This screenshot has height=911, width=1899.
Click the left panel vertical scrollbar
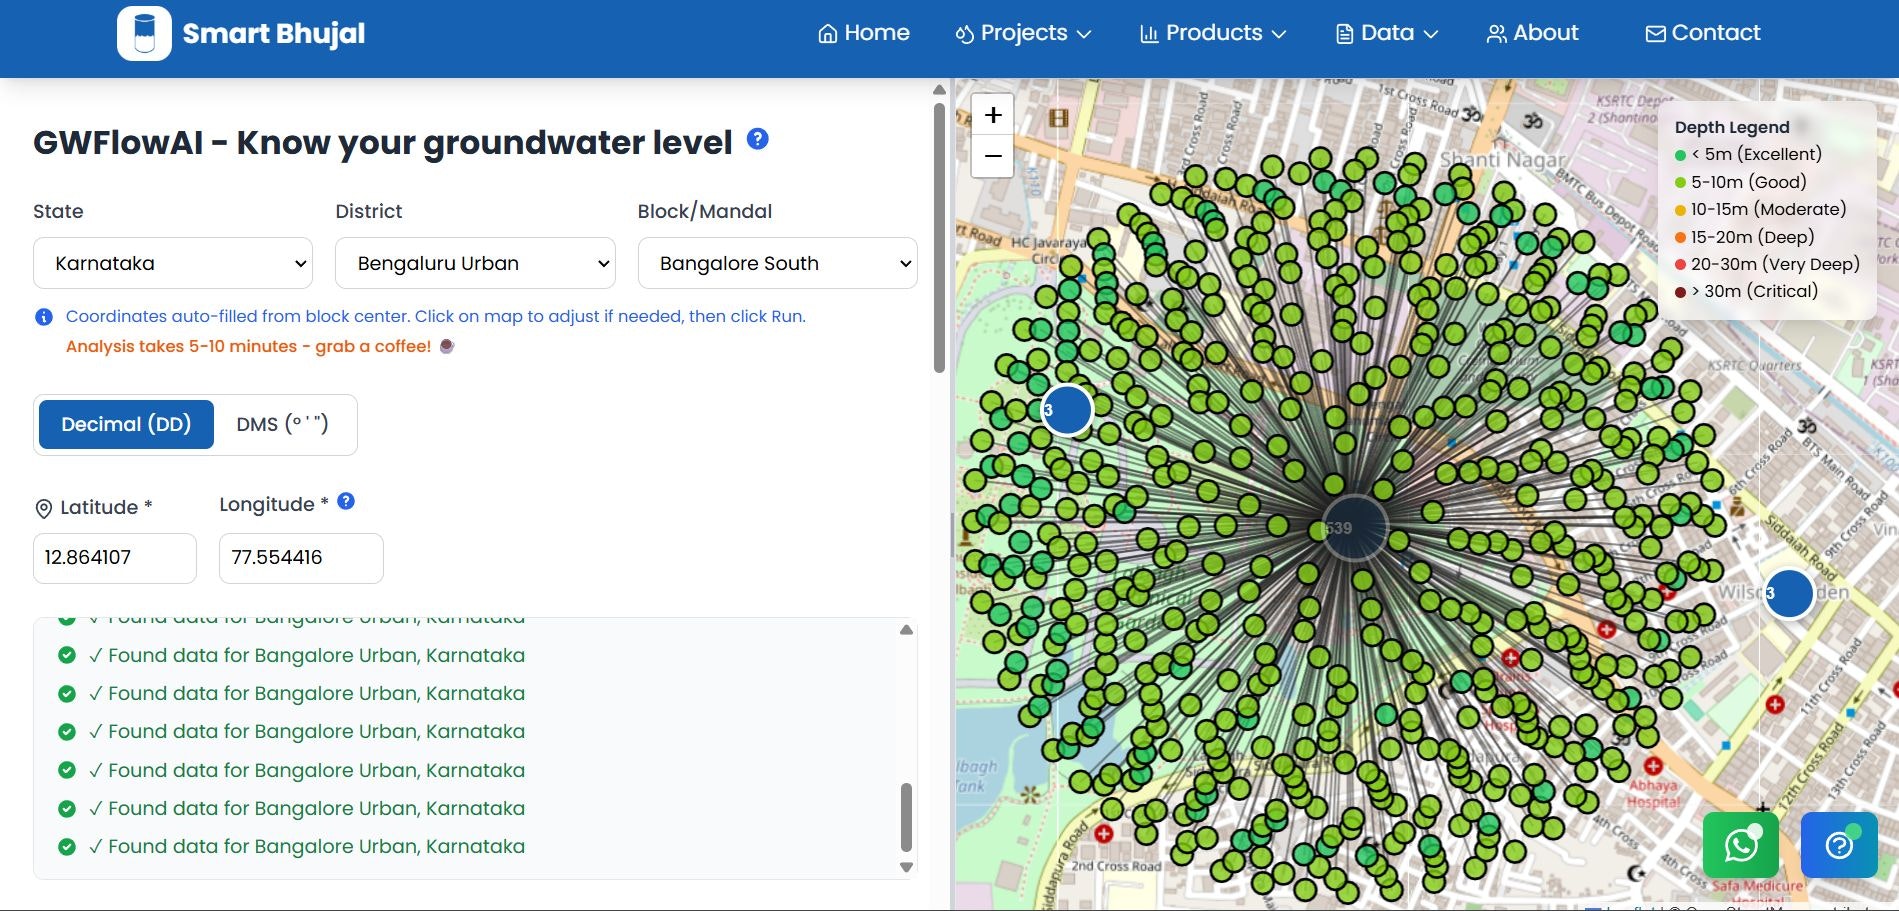pos(939,238)
